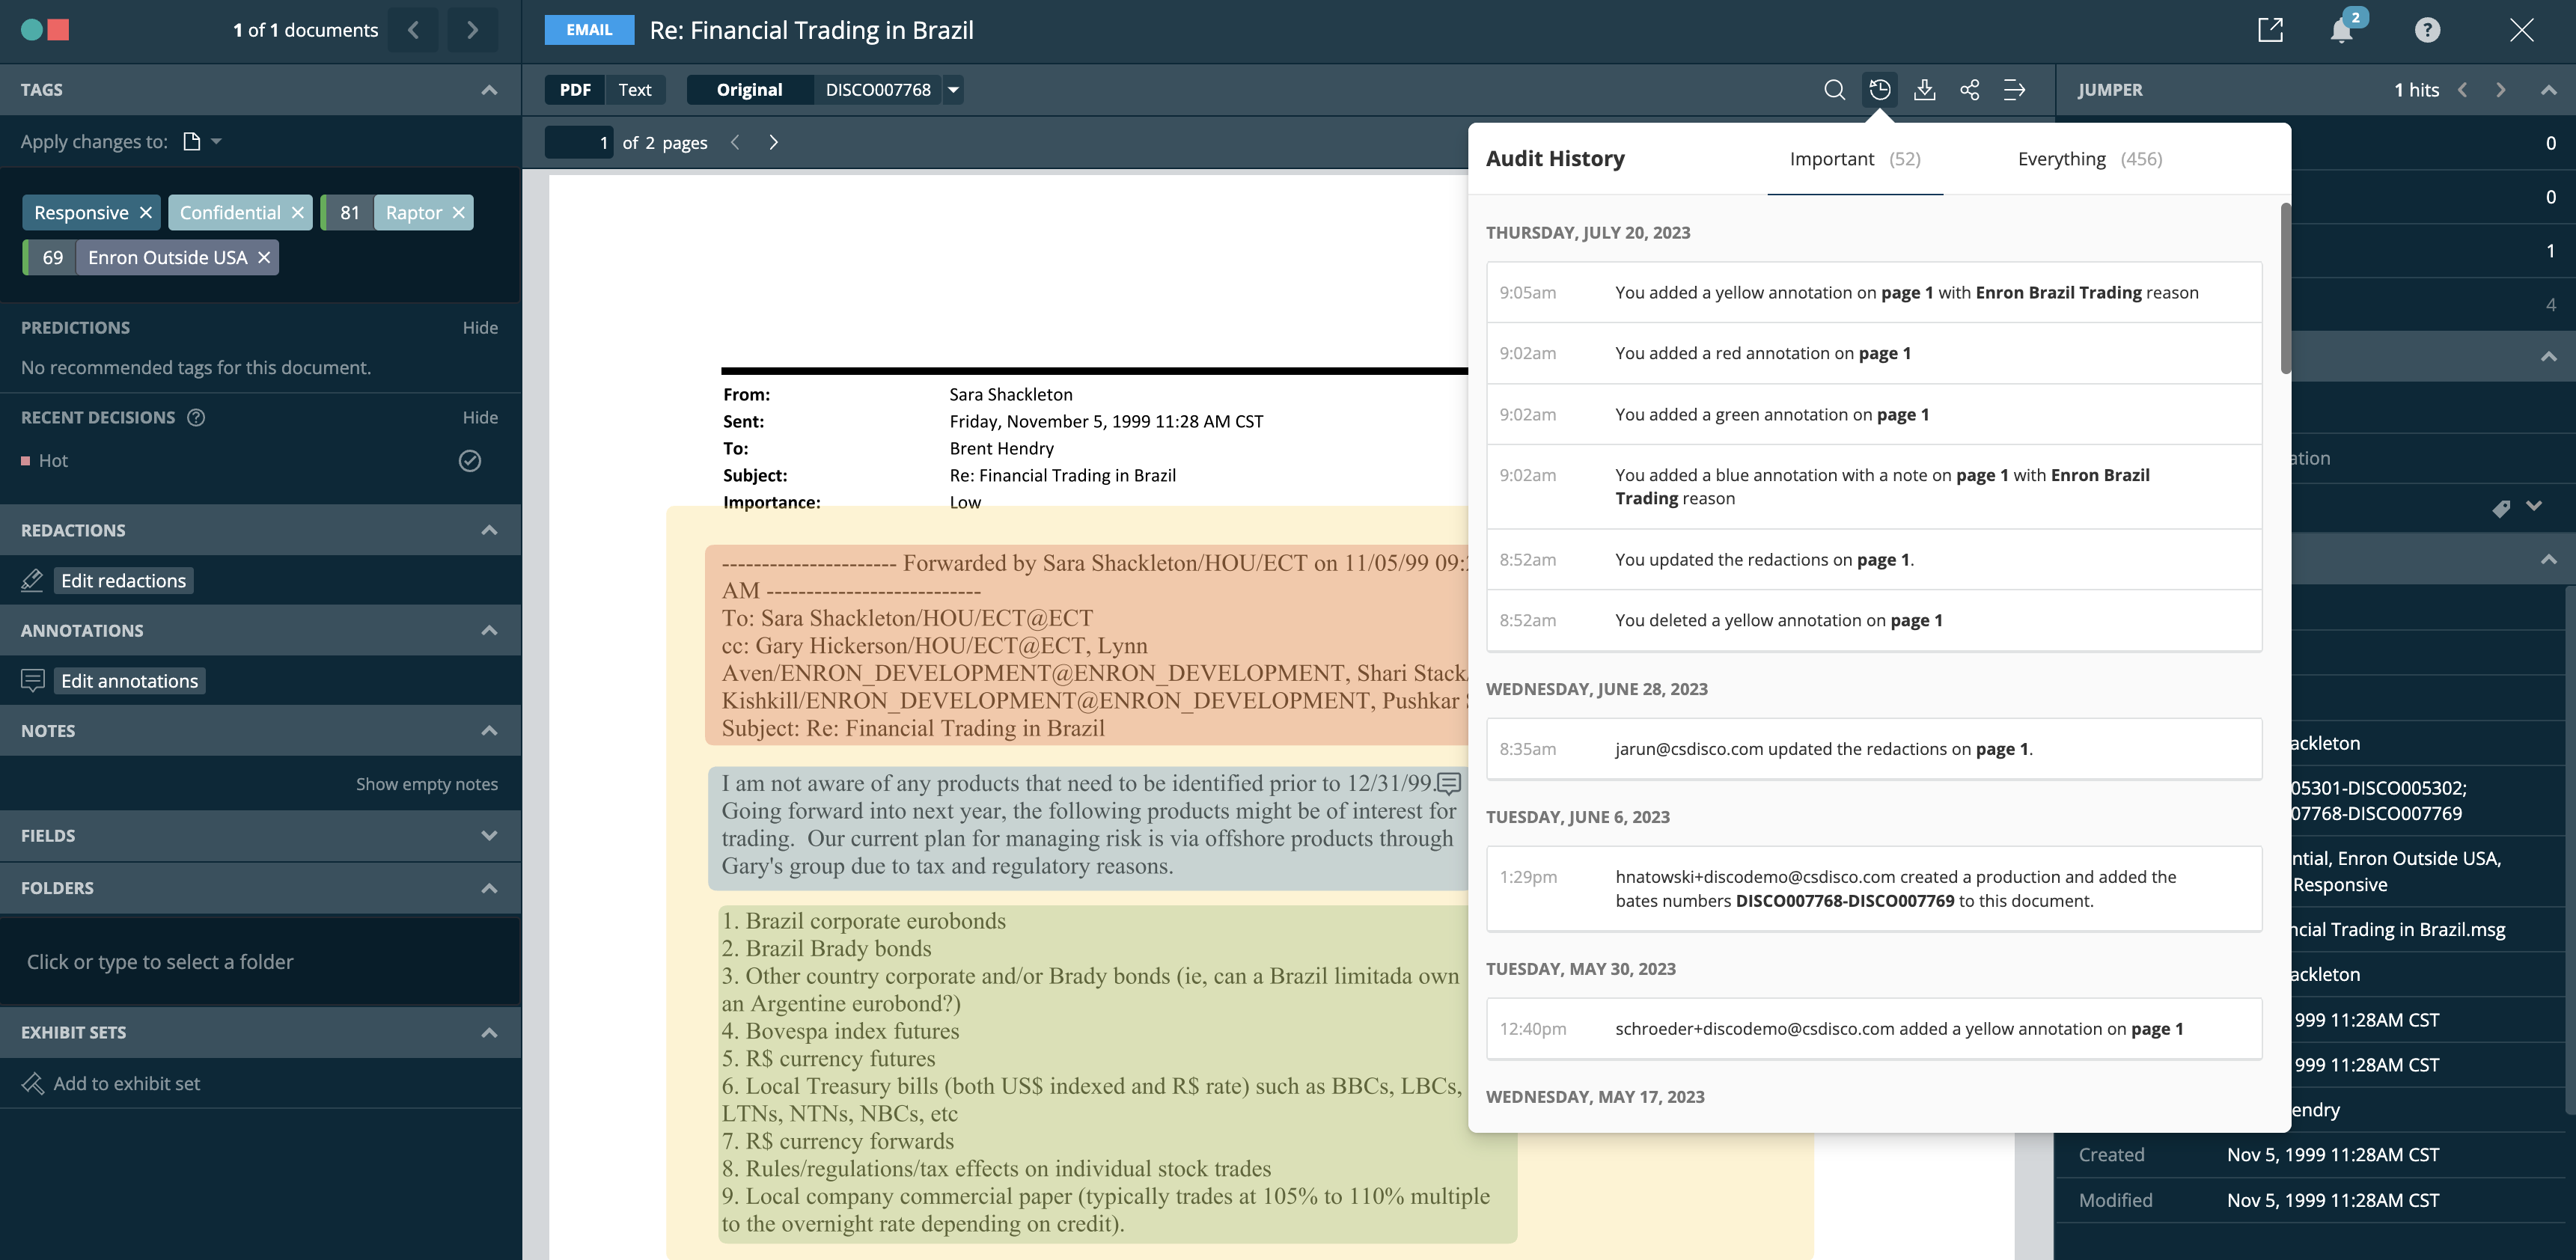
Task: Toggle the audit history clock icon
Action: click(1880, 90)
